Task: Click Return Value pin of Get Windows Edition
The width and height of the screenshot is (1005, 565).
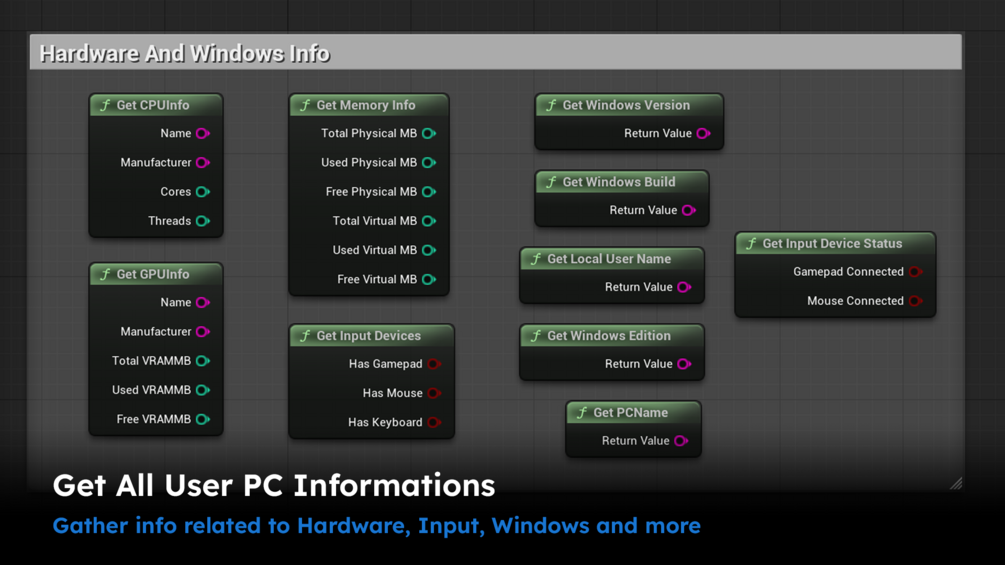Action: pyautogui.click(x=684, y=364)
